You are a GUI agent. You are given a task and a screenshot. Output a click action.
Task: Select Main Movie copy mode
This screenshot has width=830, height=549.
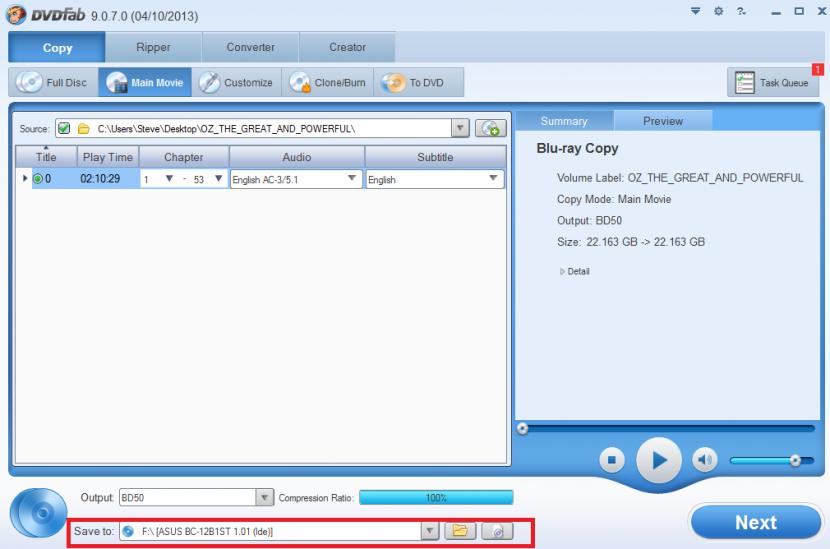point(145,82)
